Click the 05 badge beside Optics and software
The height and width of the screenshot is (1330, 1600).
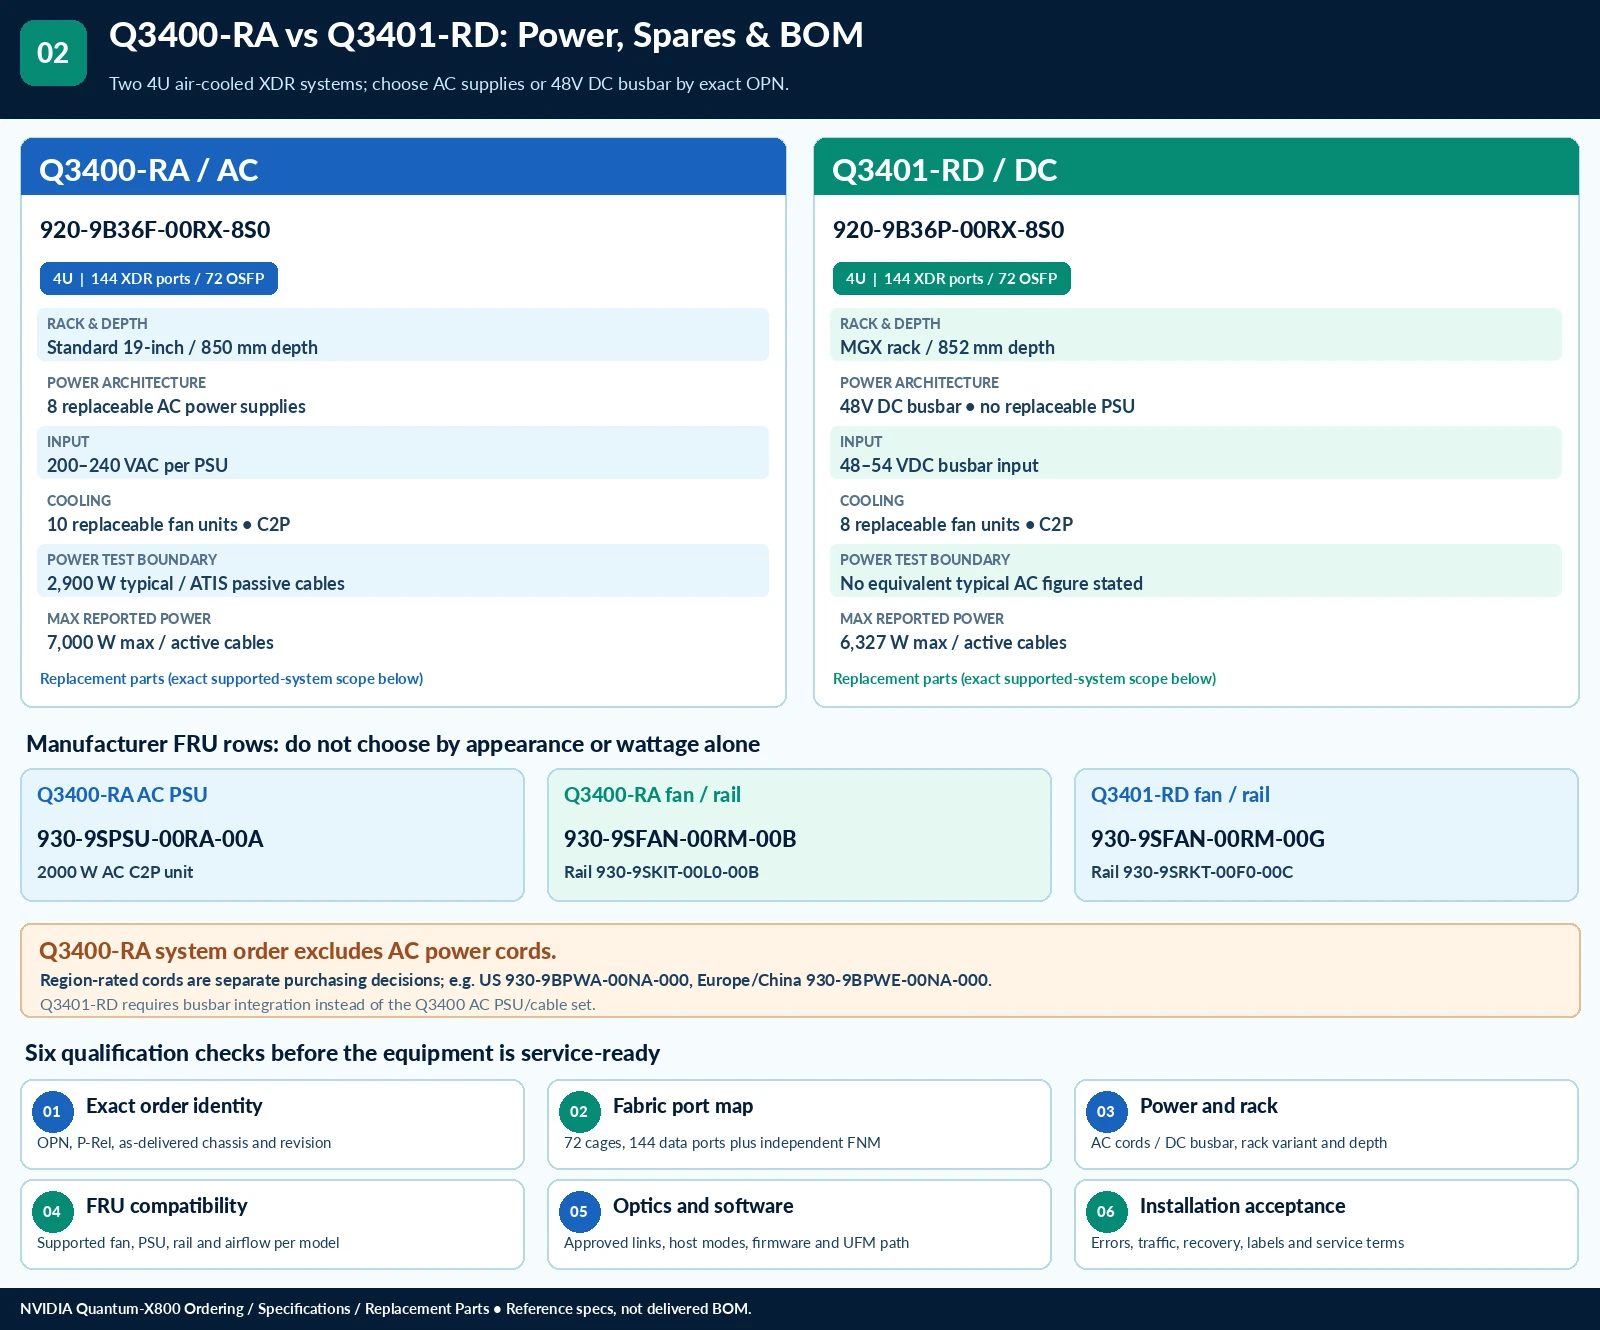click(579, 1211)
